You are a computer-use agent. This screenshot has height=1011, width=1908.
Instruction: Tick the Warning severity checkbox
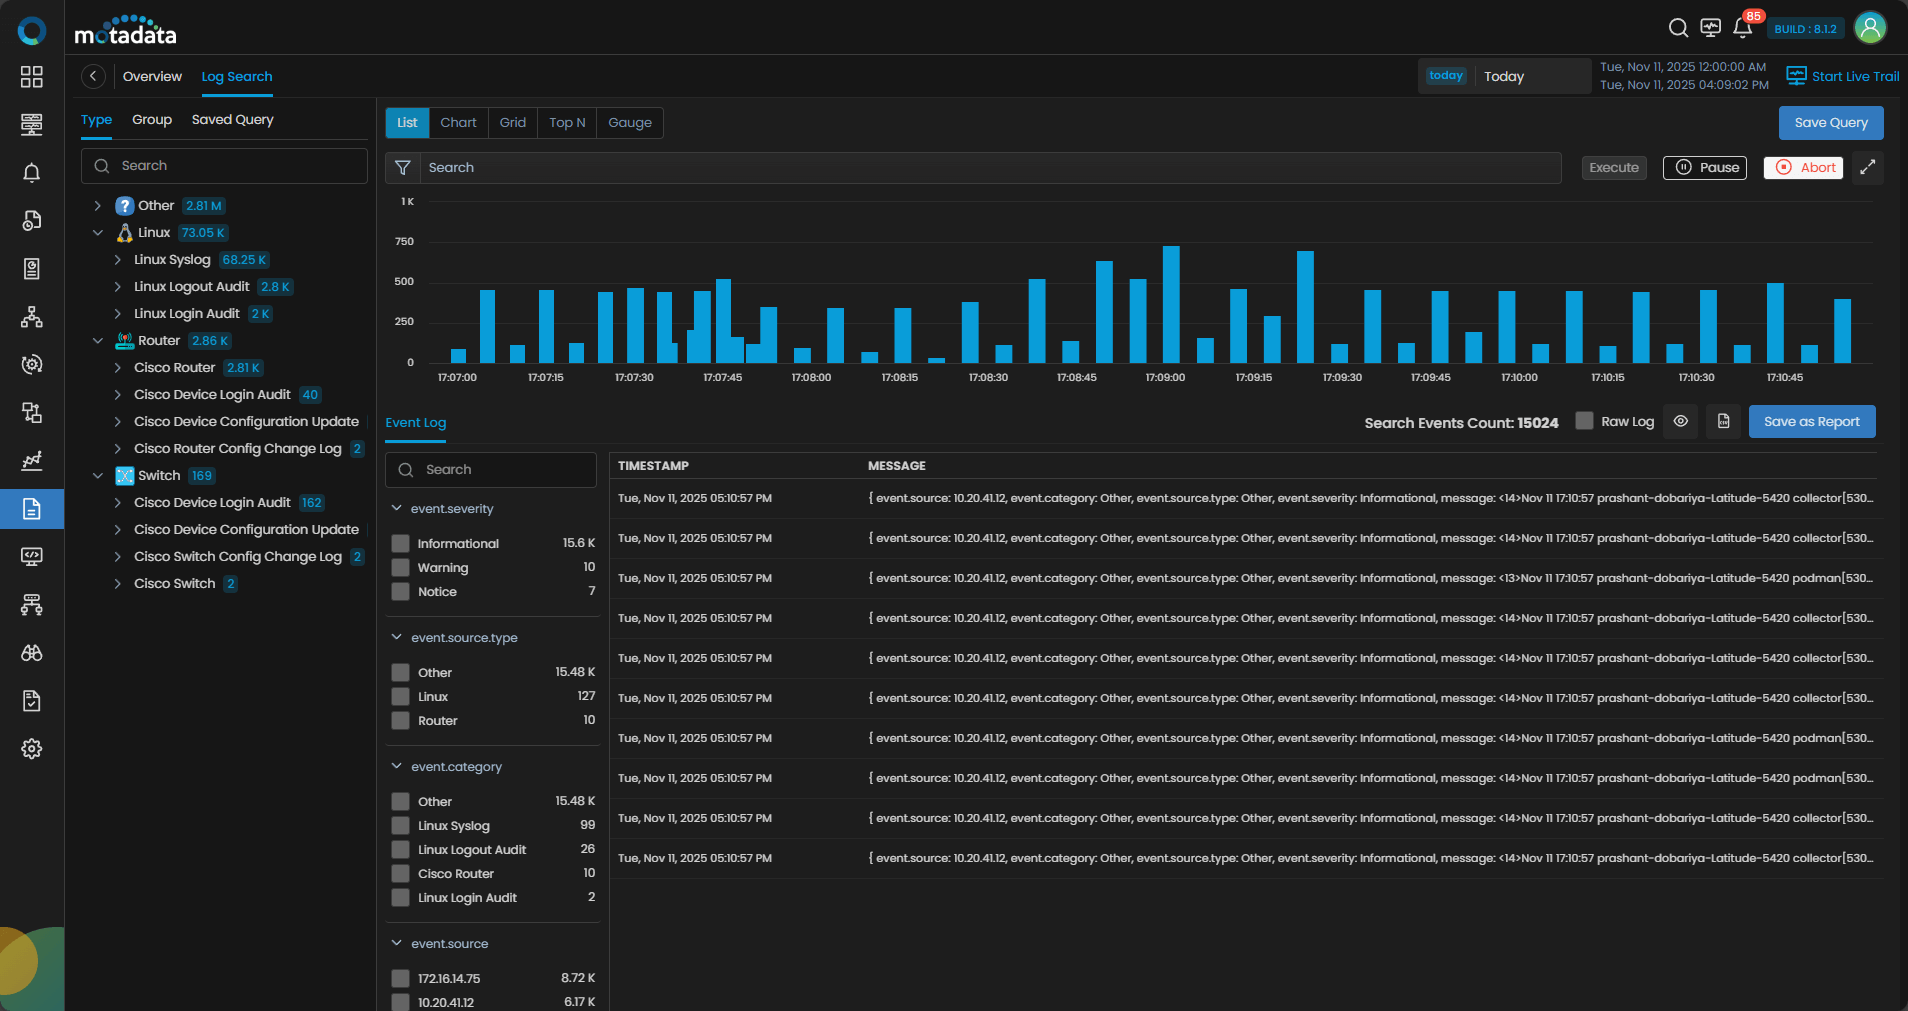click(x=401, y=568)
